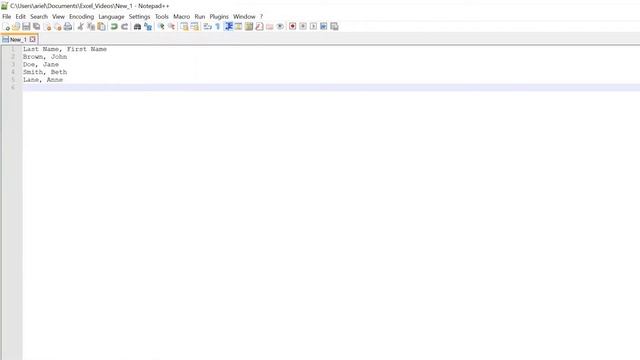640x360 pixels.
Task: Create a new document via toolbar
Action: coord(6,27)
